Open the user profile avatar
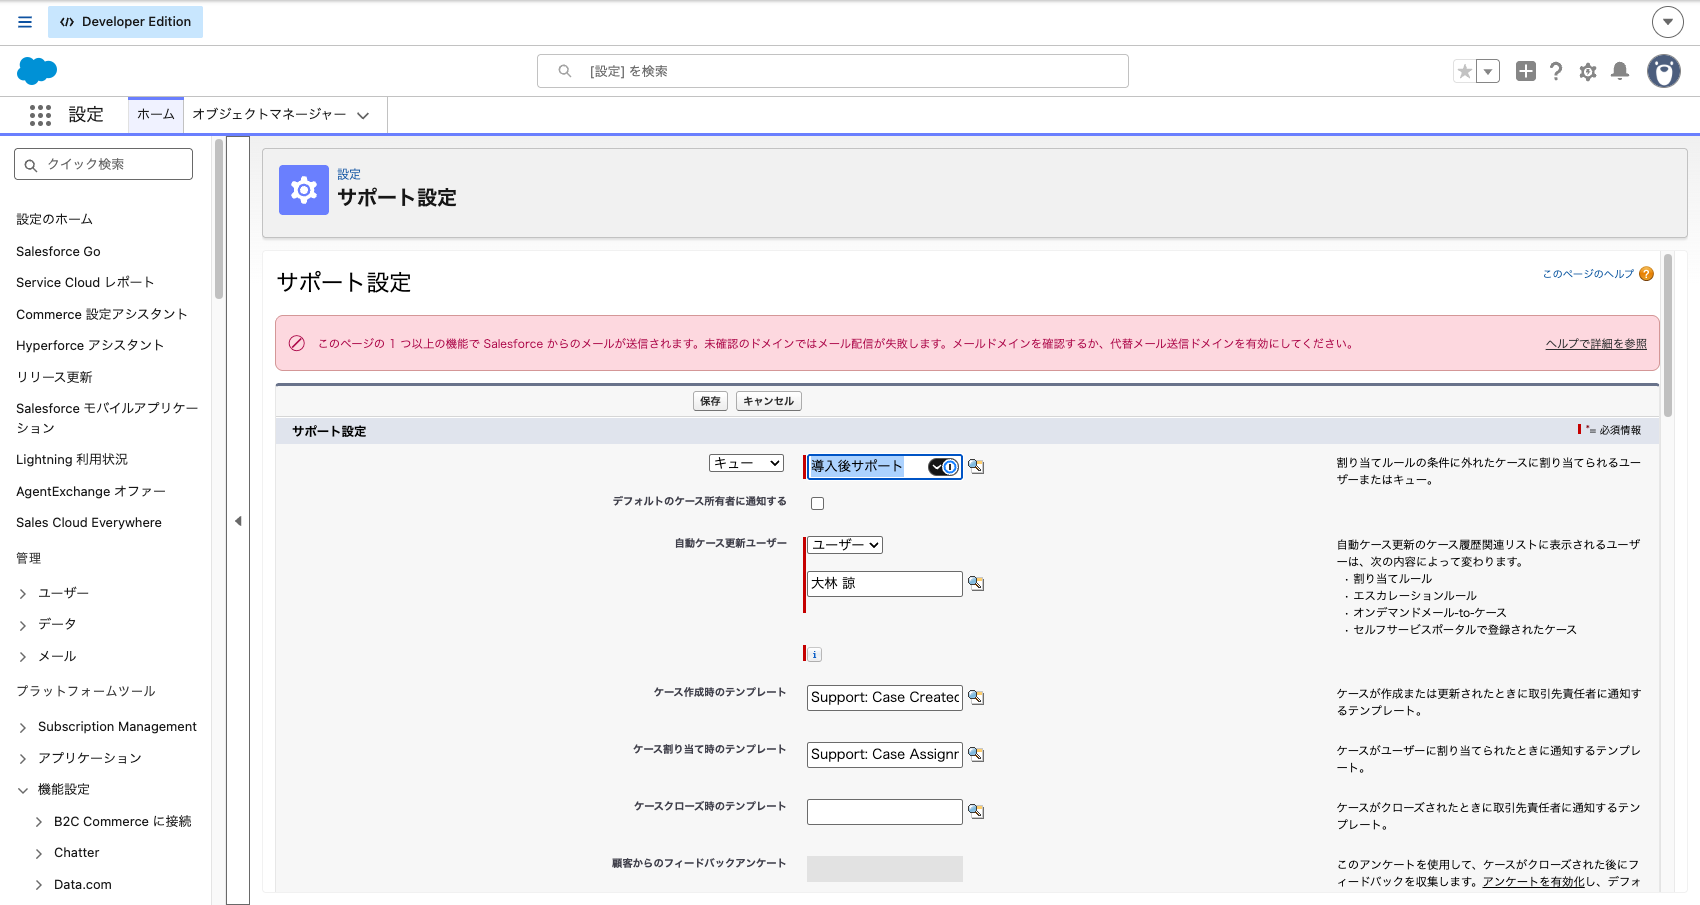This screenshot has height=905, width=1700. 1664,71
